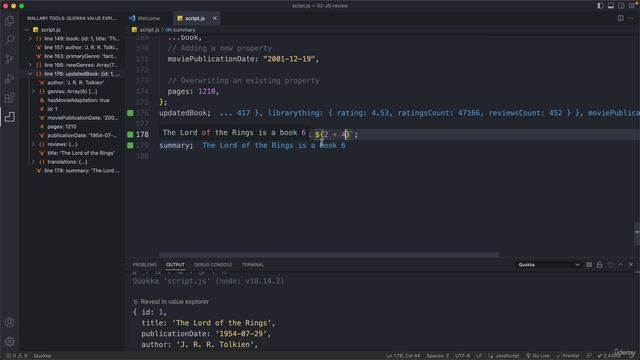
Task: Select hasMovieAdaptation: true row
Action: coord(72,100)
